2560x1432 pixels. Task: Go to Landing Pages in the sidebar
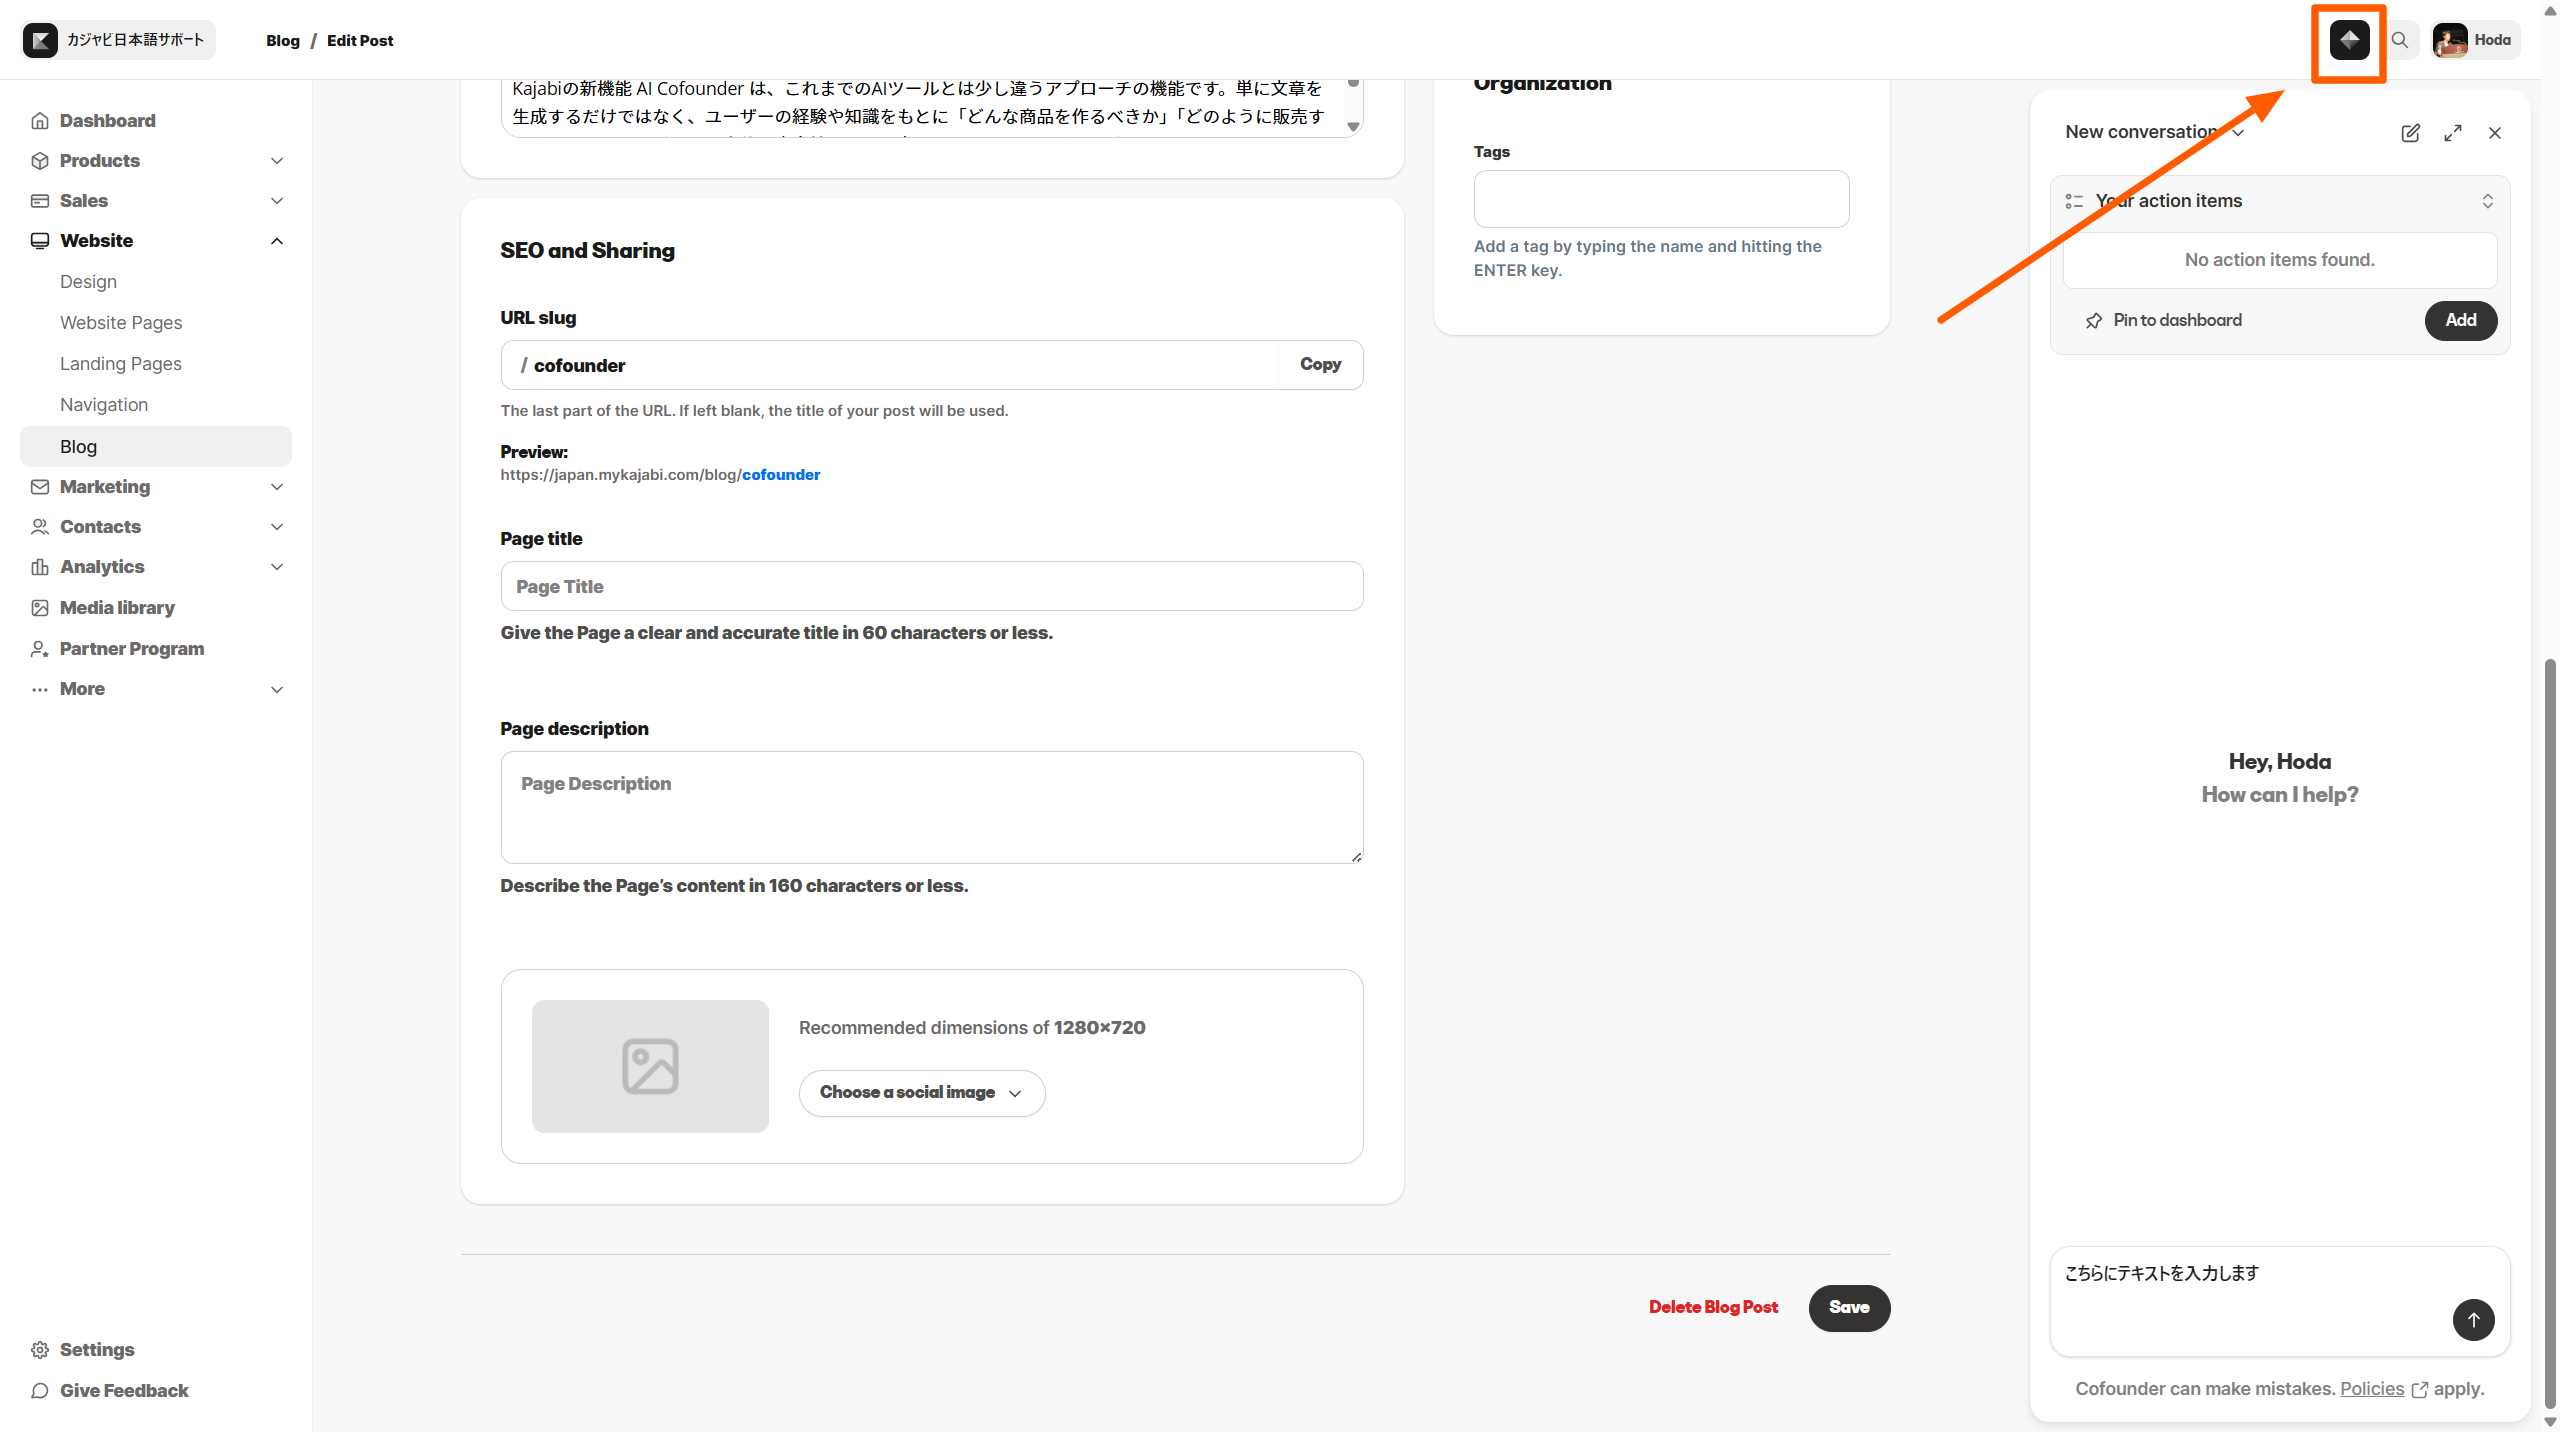click(121, 364)
